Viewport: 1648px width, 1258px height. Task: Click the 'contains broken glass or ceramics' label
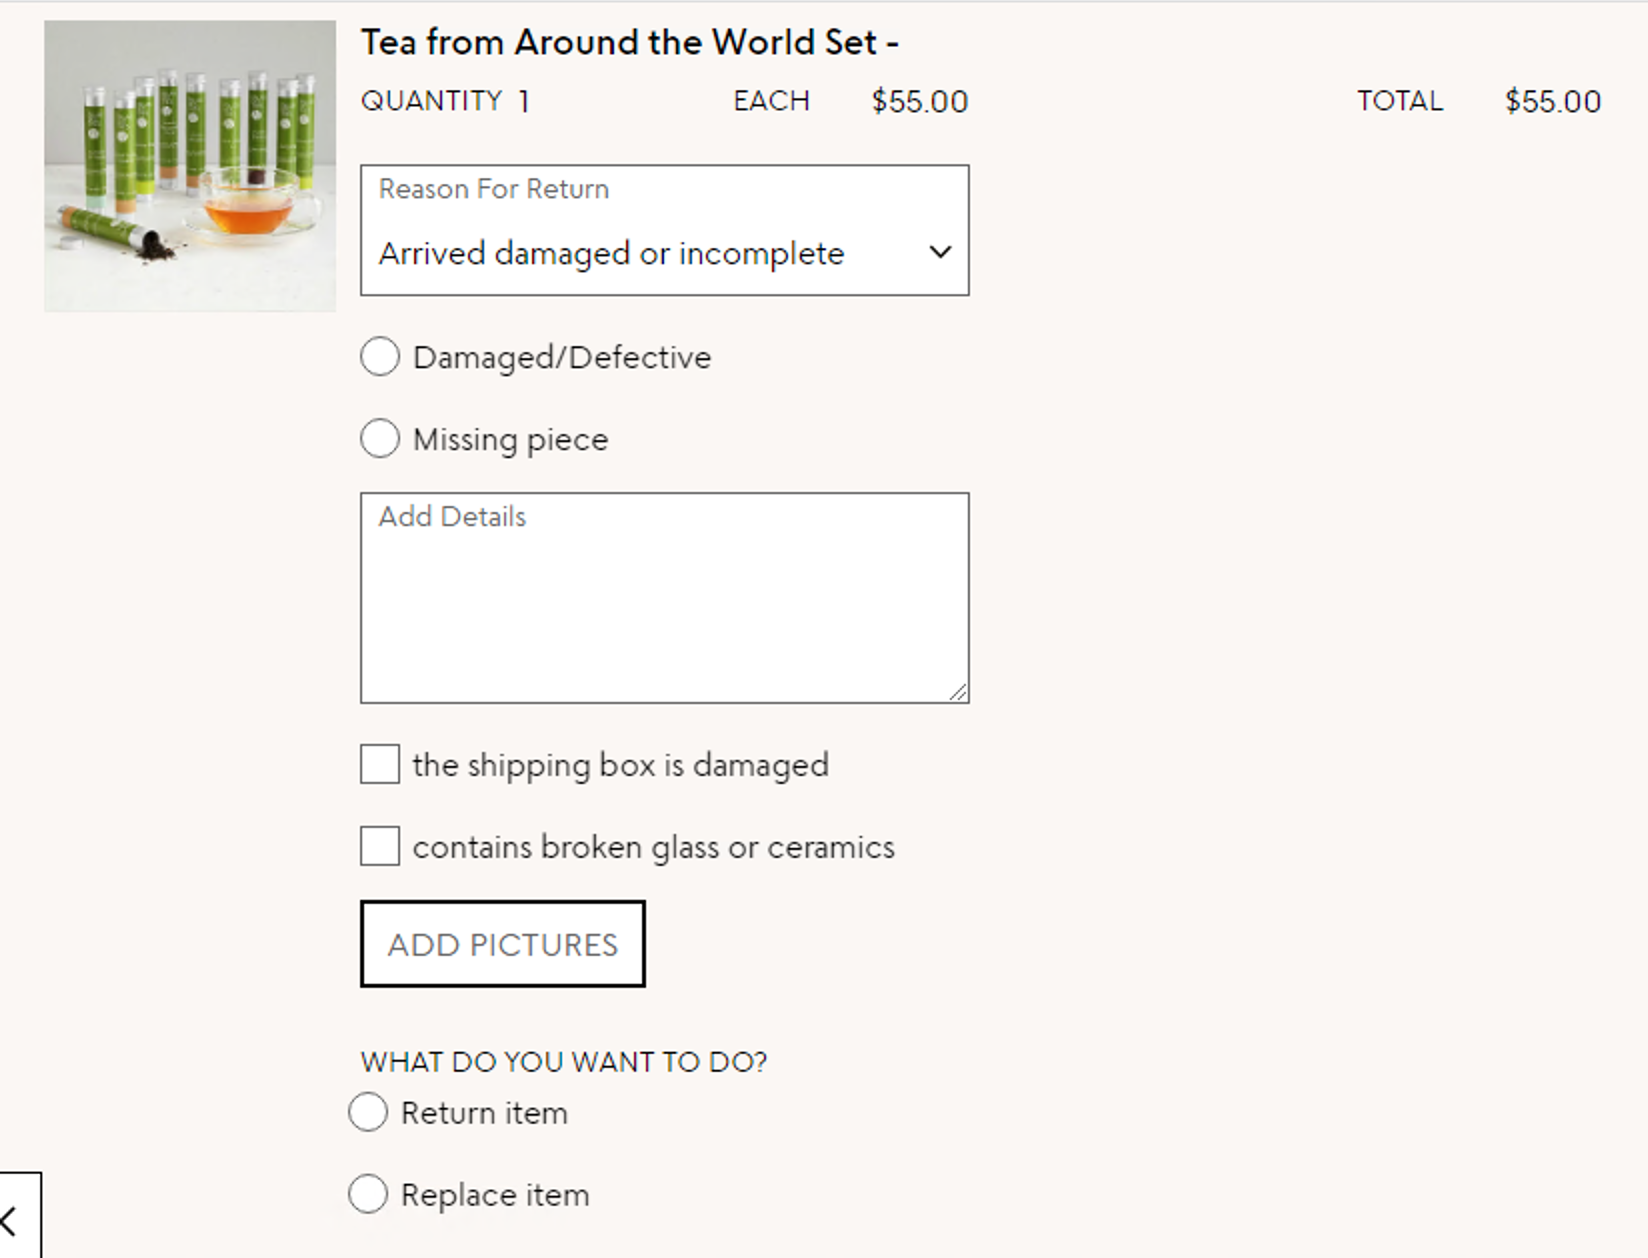click(x=654, y=847)
